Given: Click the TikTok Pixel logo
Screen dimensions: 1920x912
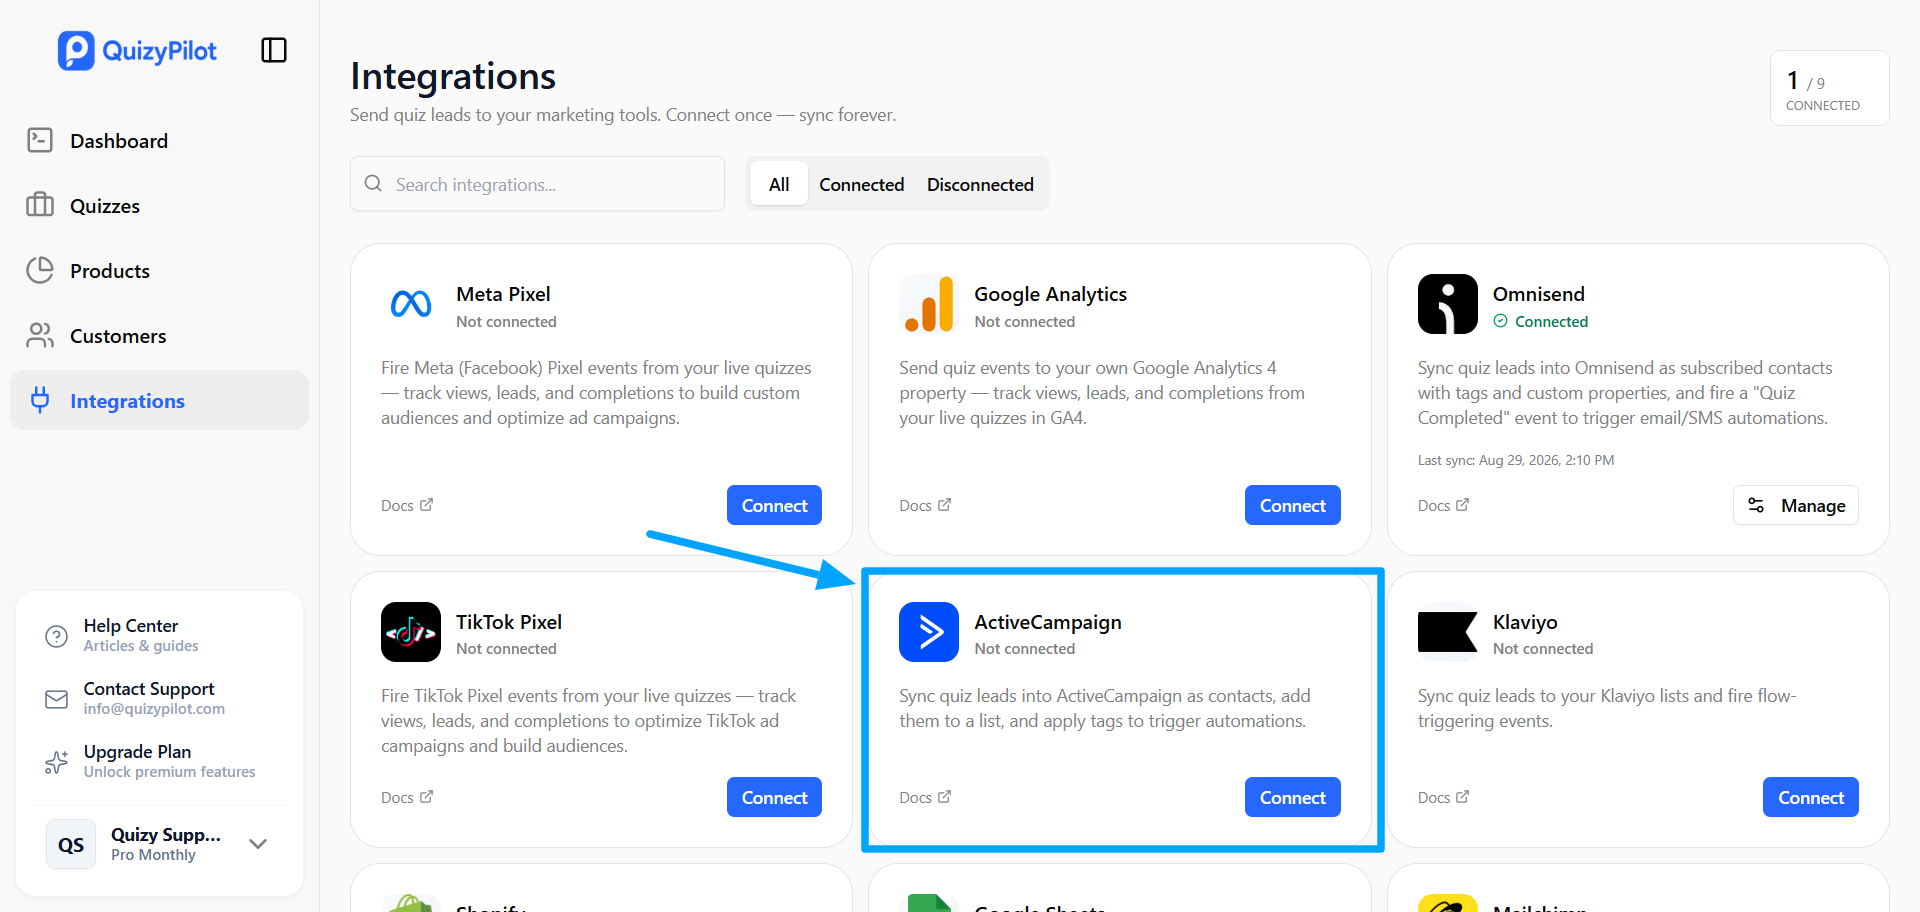Looking at the screenshot, I should tap(411, 632).
